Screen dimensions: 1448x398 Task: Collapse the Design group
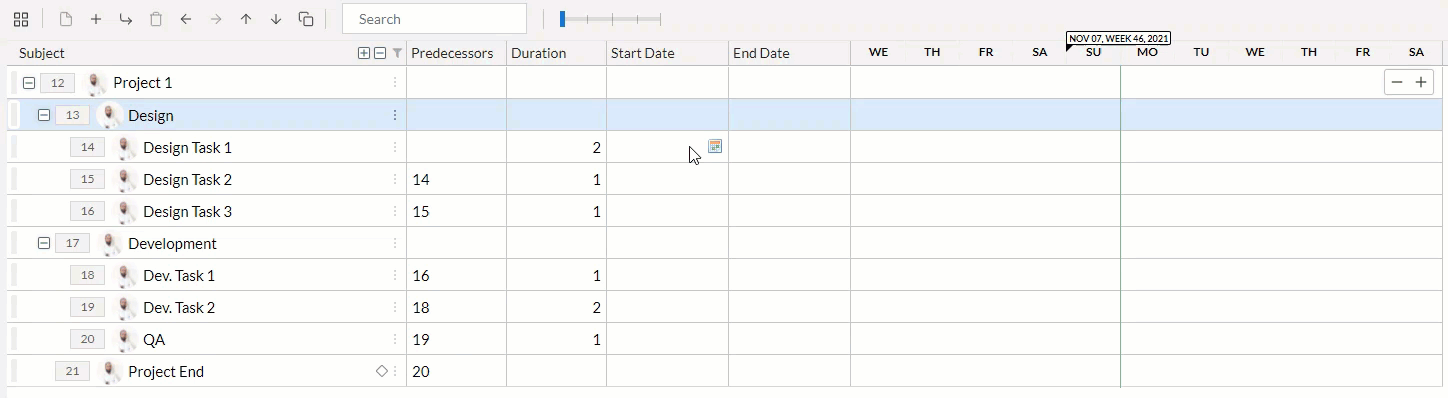pos(44,115)
